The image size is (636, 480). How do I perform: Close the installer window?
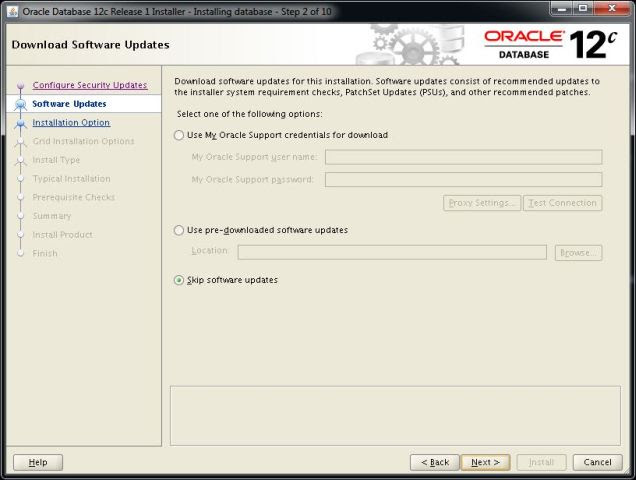tap(612, 9)
